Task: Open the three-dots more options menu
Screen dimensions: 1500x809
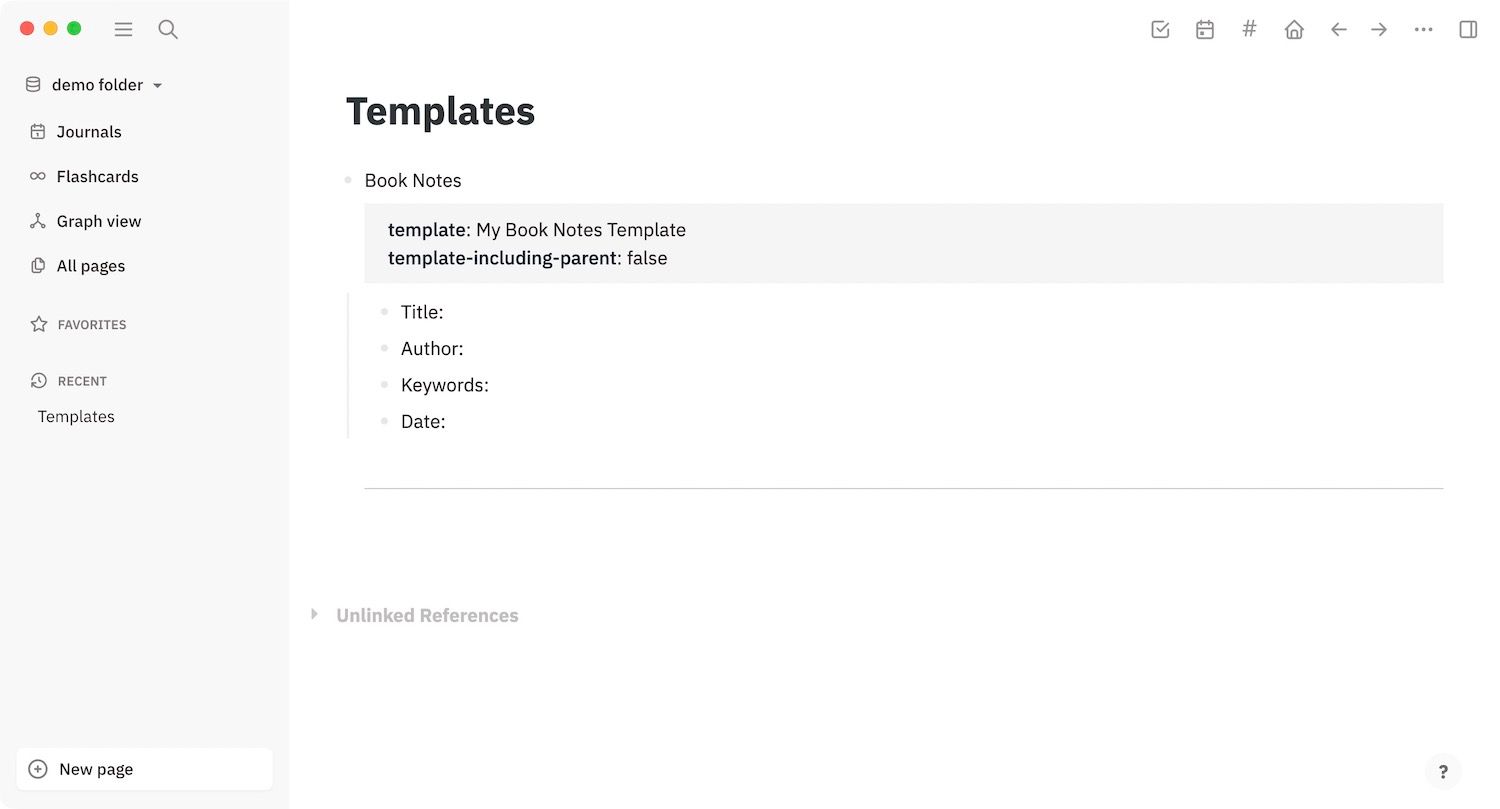Action: 1424,30
